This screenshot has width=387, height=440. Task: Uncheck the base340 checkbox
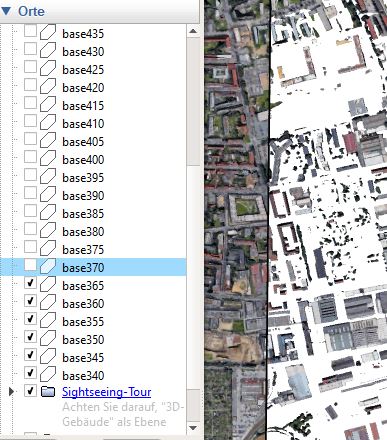coord(30,373)
